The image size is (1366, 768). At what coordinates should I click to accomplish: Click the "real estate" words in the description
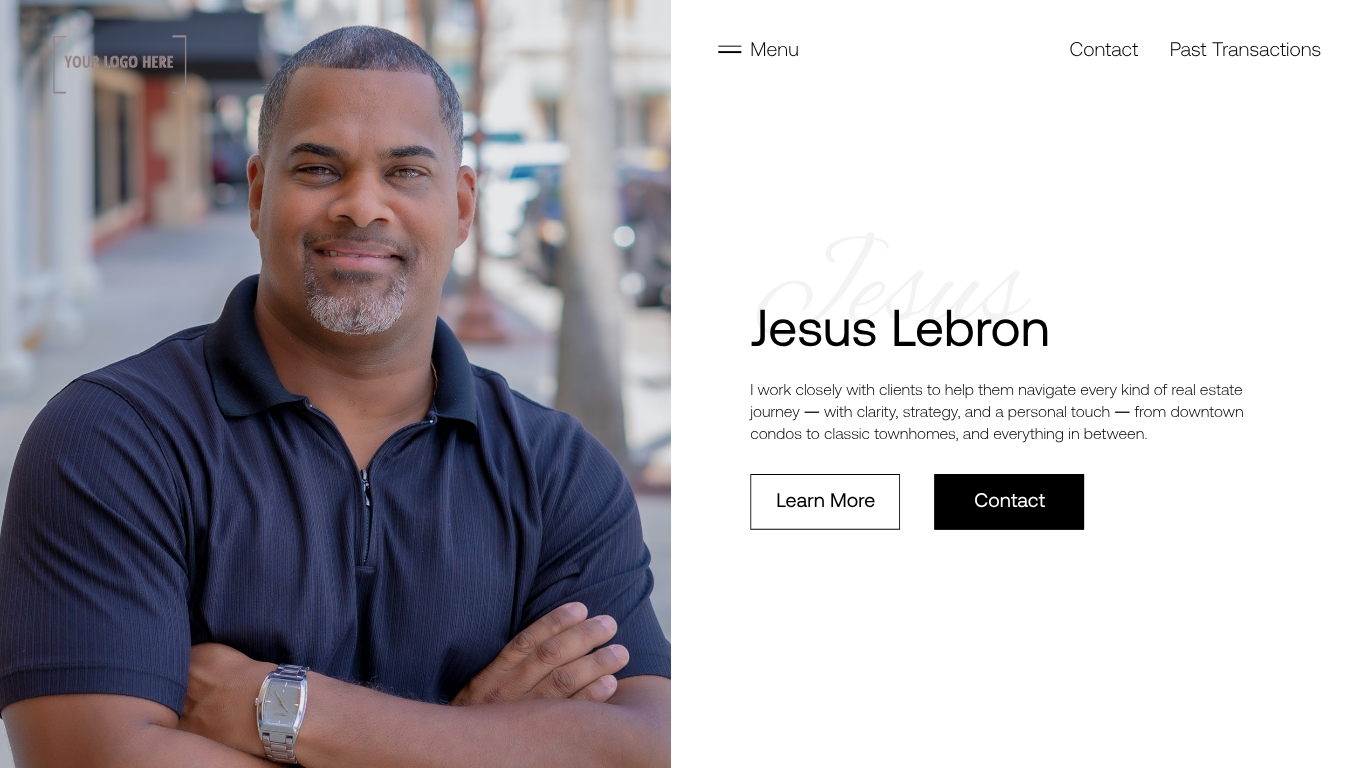click(x=1206, y=390)
